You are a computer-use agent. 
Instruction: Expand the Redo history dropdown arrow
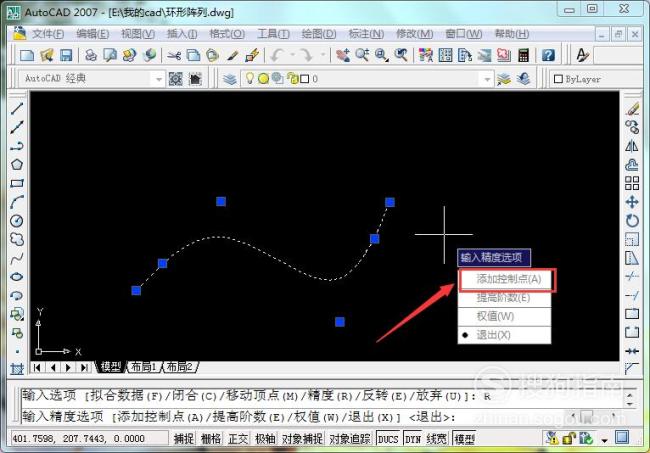click(323, 55)
